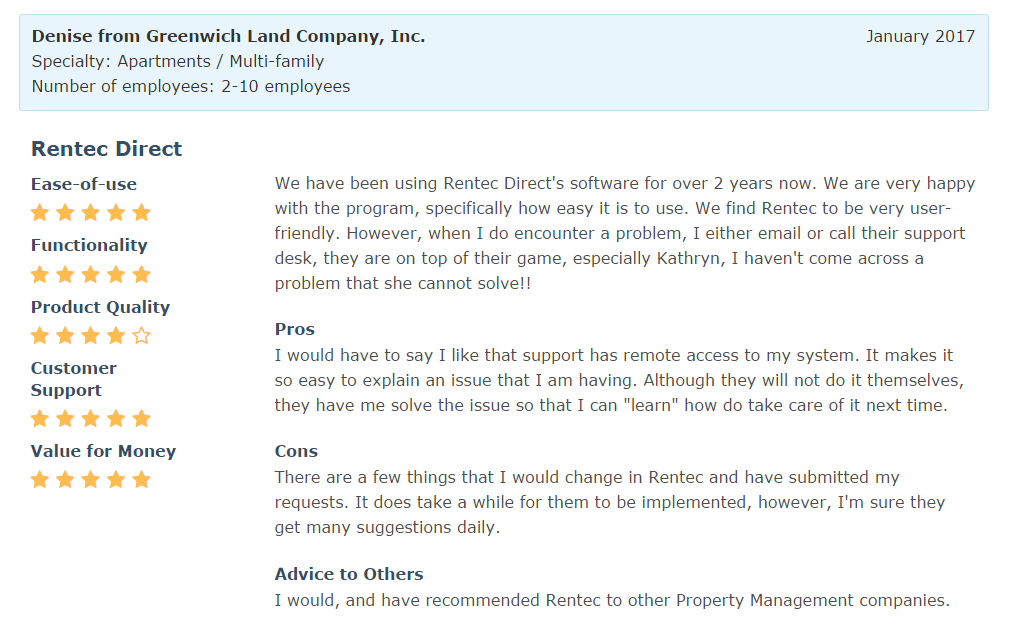Click the second star under Value for Money
Screen dimensions: 1009x634
(65, 480)
